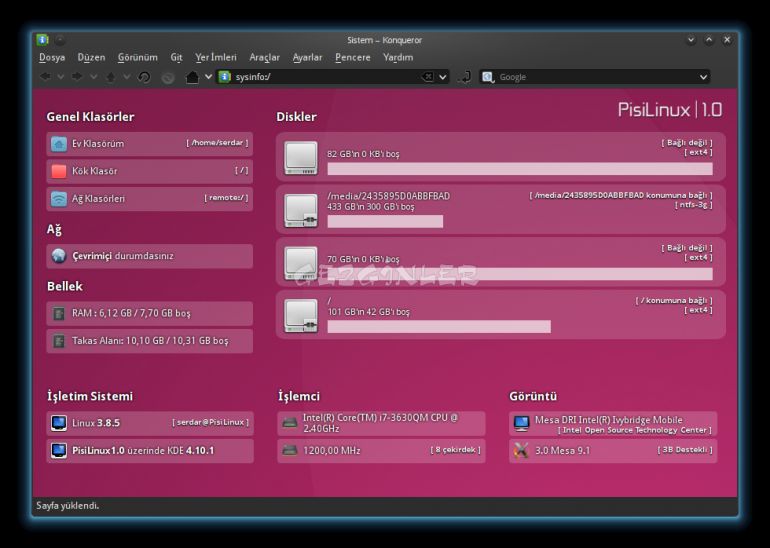Click the 70 GB disk usage bar
770x548 pixels.
(520, 274)
